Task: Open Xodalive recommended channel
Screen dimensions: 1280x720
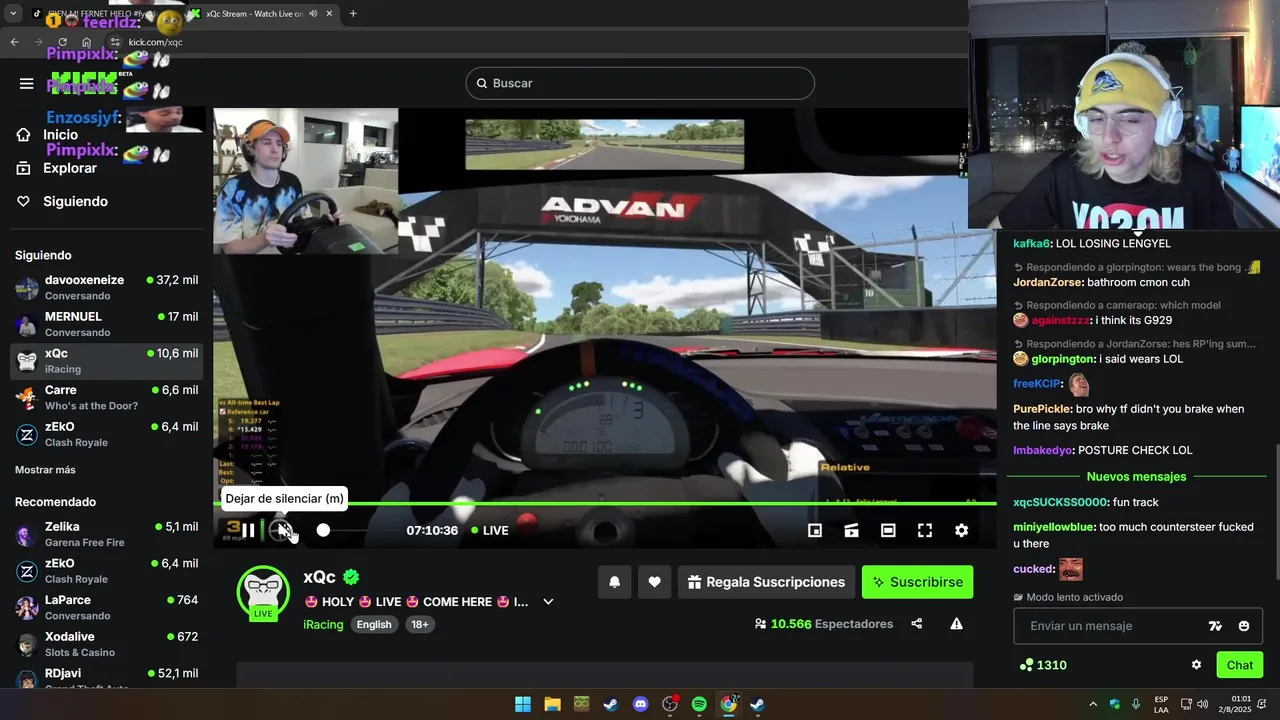Action: click(x=106, y=644)
